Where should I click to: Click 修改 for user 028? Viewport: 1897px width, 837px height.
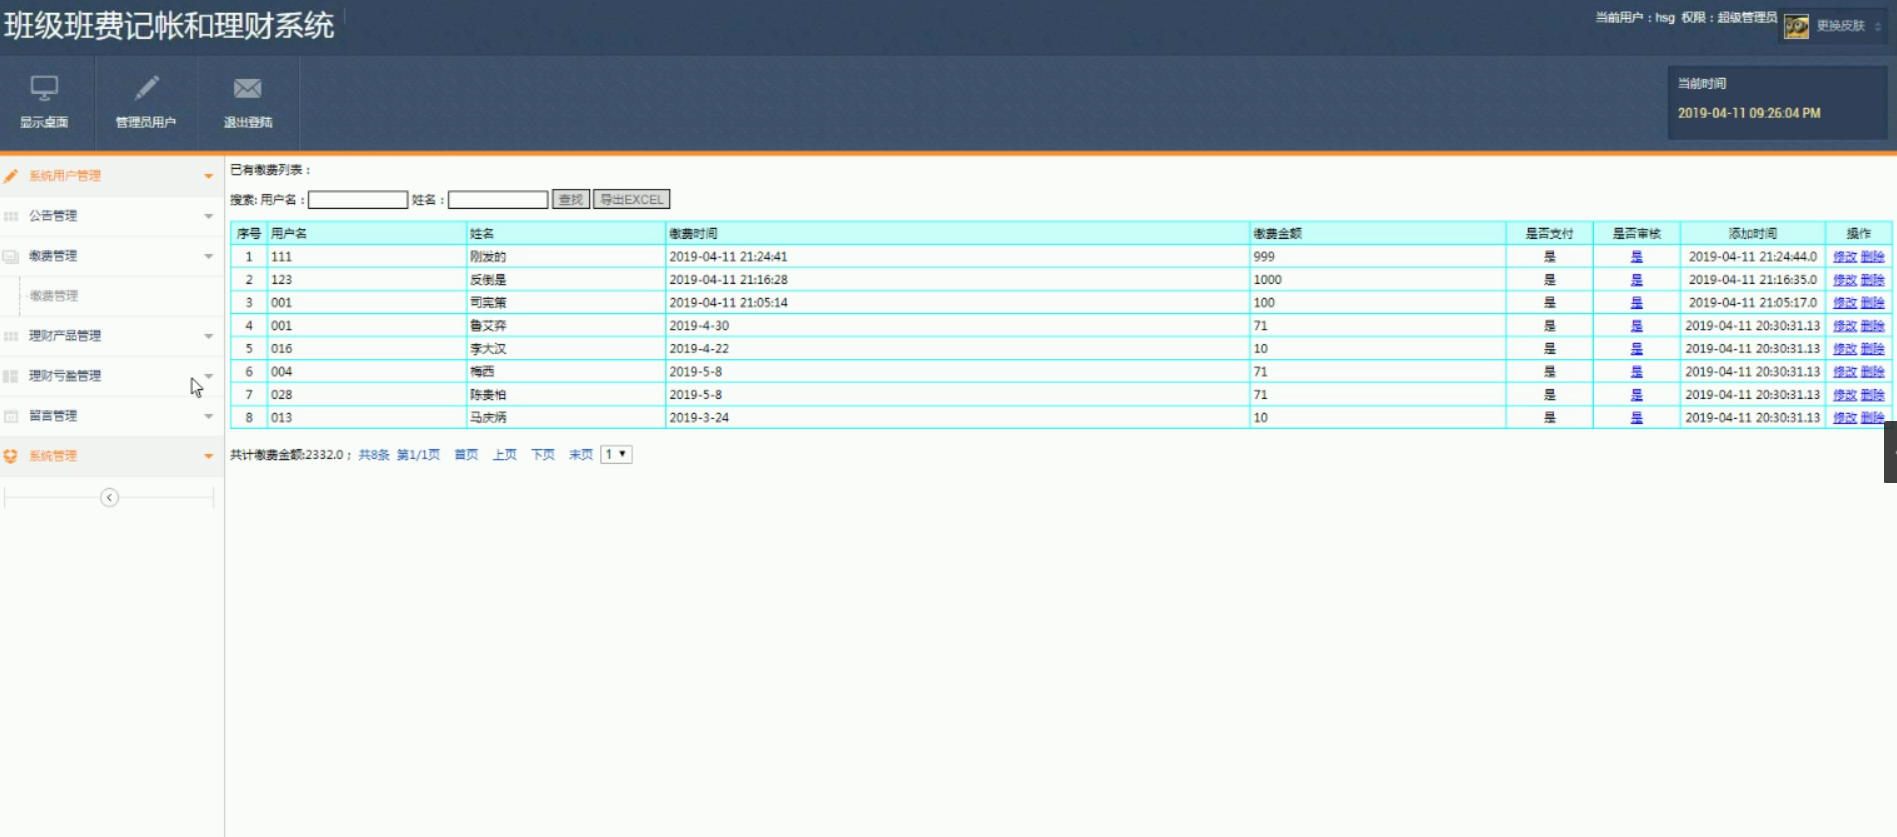1845,395
